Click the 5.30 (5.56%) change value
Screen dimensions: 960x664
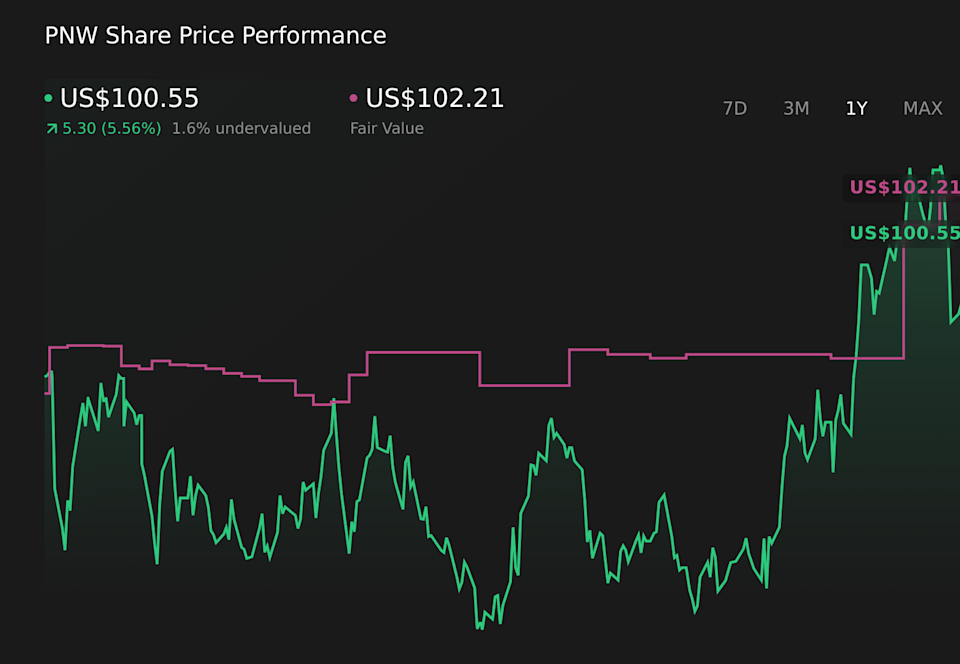click(111, 129)
